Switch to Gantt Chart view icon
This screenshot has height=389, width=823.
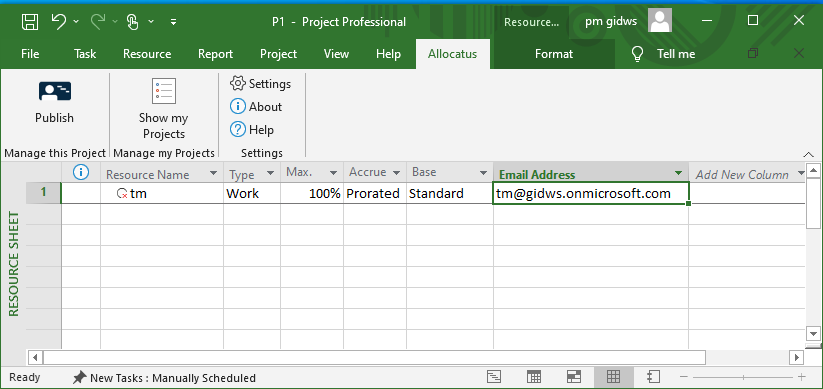coord(494,376)
